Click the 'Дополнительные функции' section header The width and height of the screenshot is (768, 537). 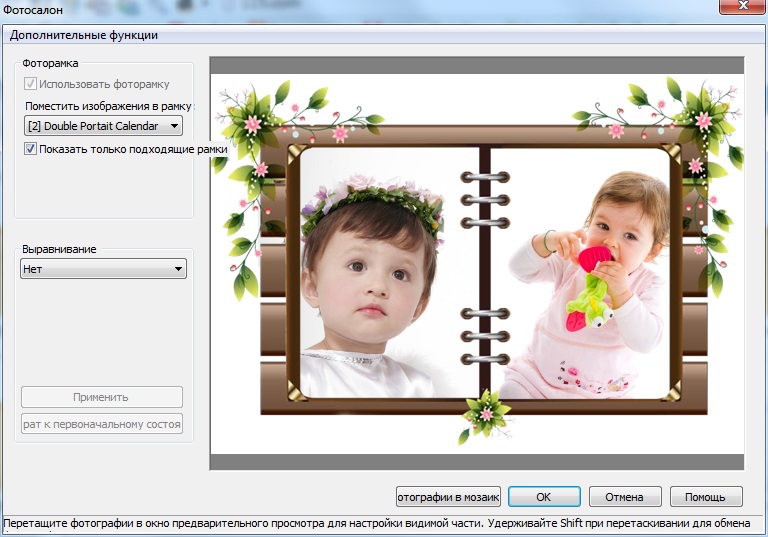point(84,35)
